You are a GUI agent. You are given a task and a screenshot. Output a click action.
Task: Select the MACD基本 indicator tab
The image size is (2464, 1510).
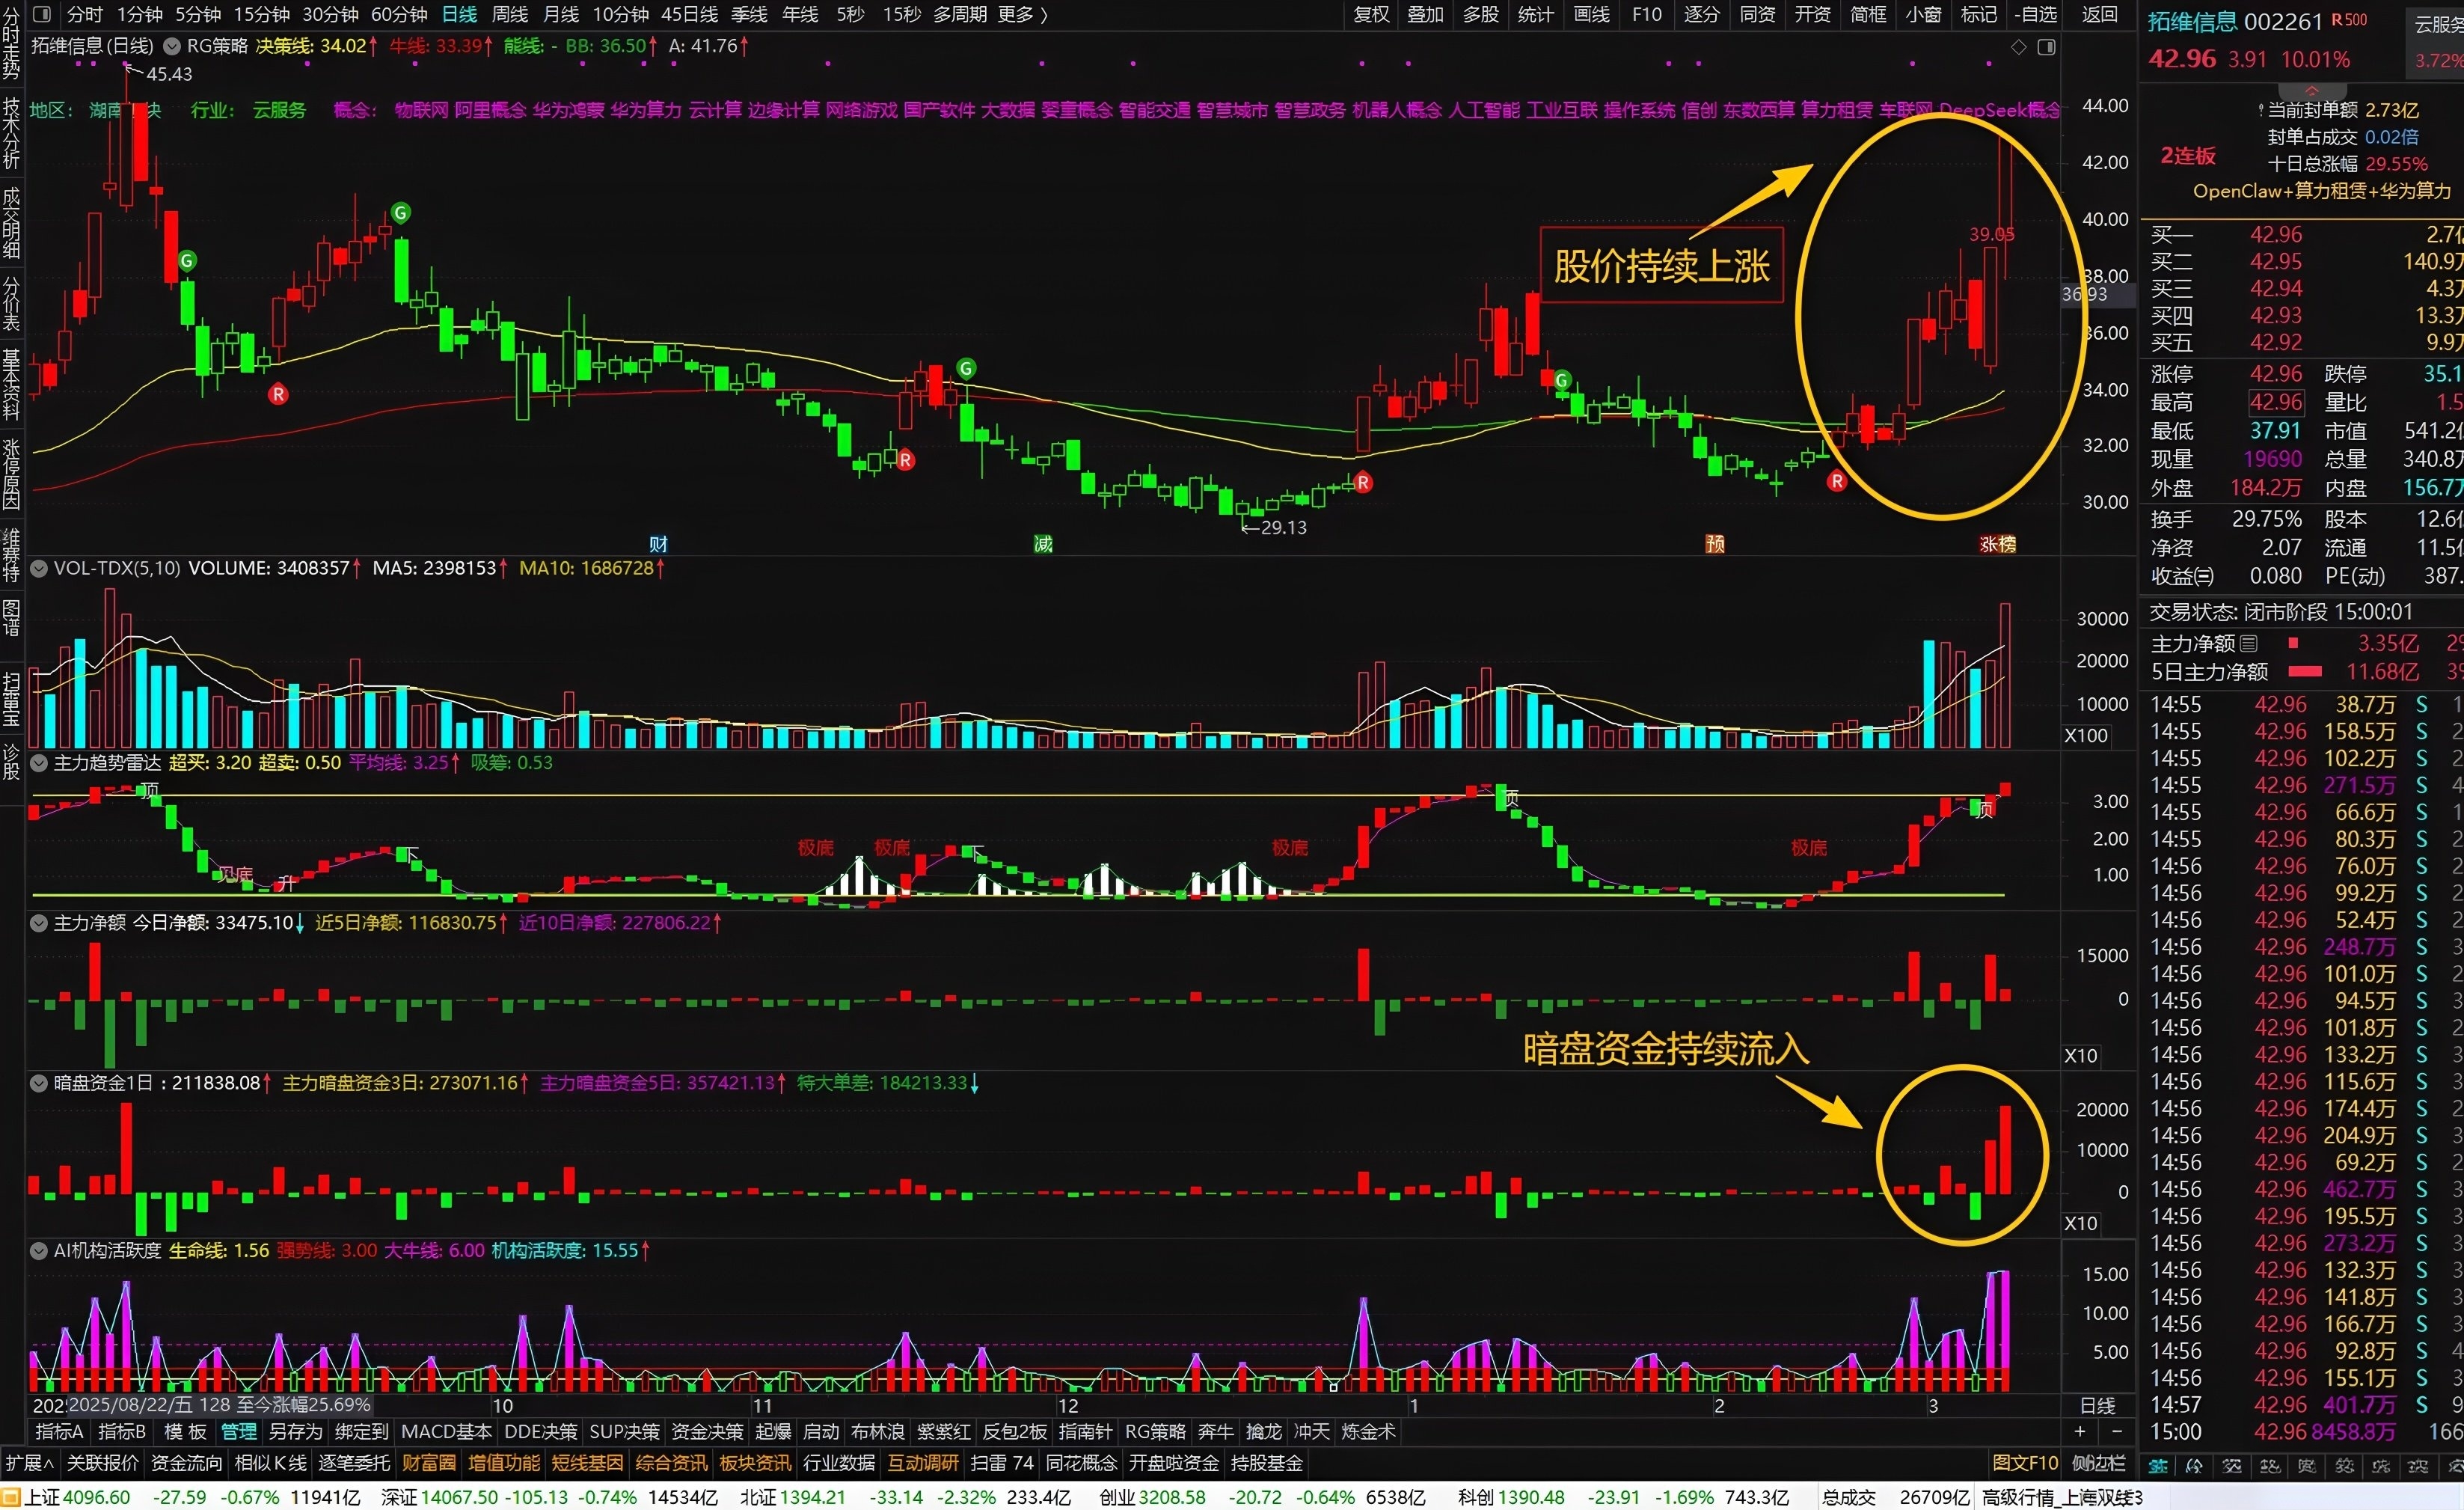click(x=446, y=1432)
